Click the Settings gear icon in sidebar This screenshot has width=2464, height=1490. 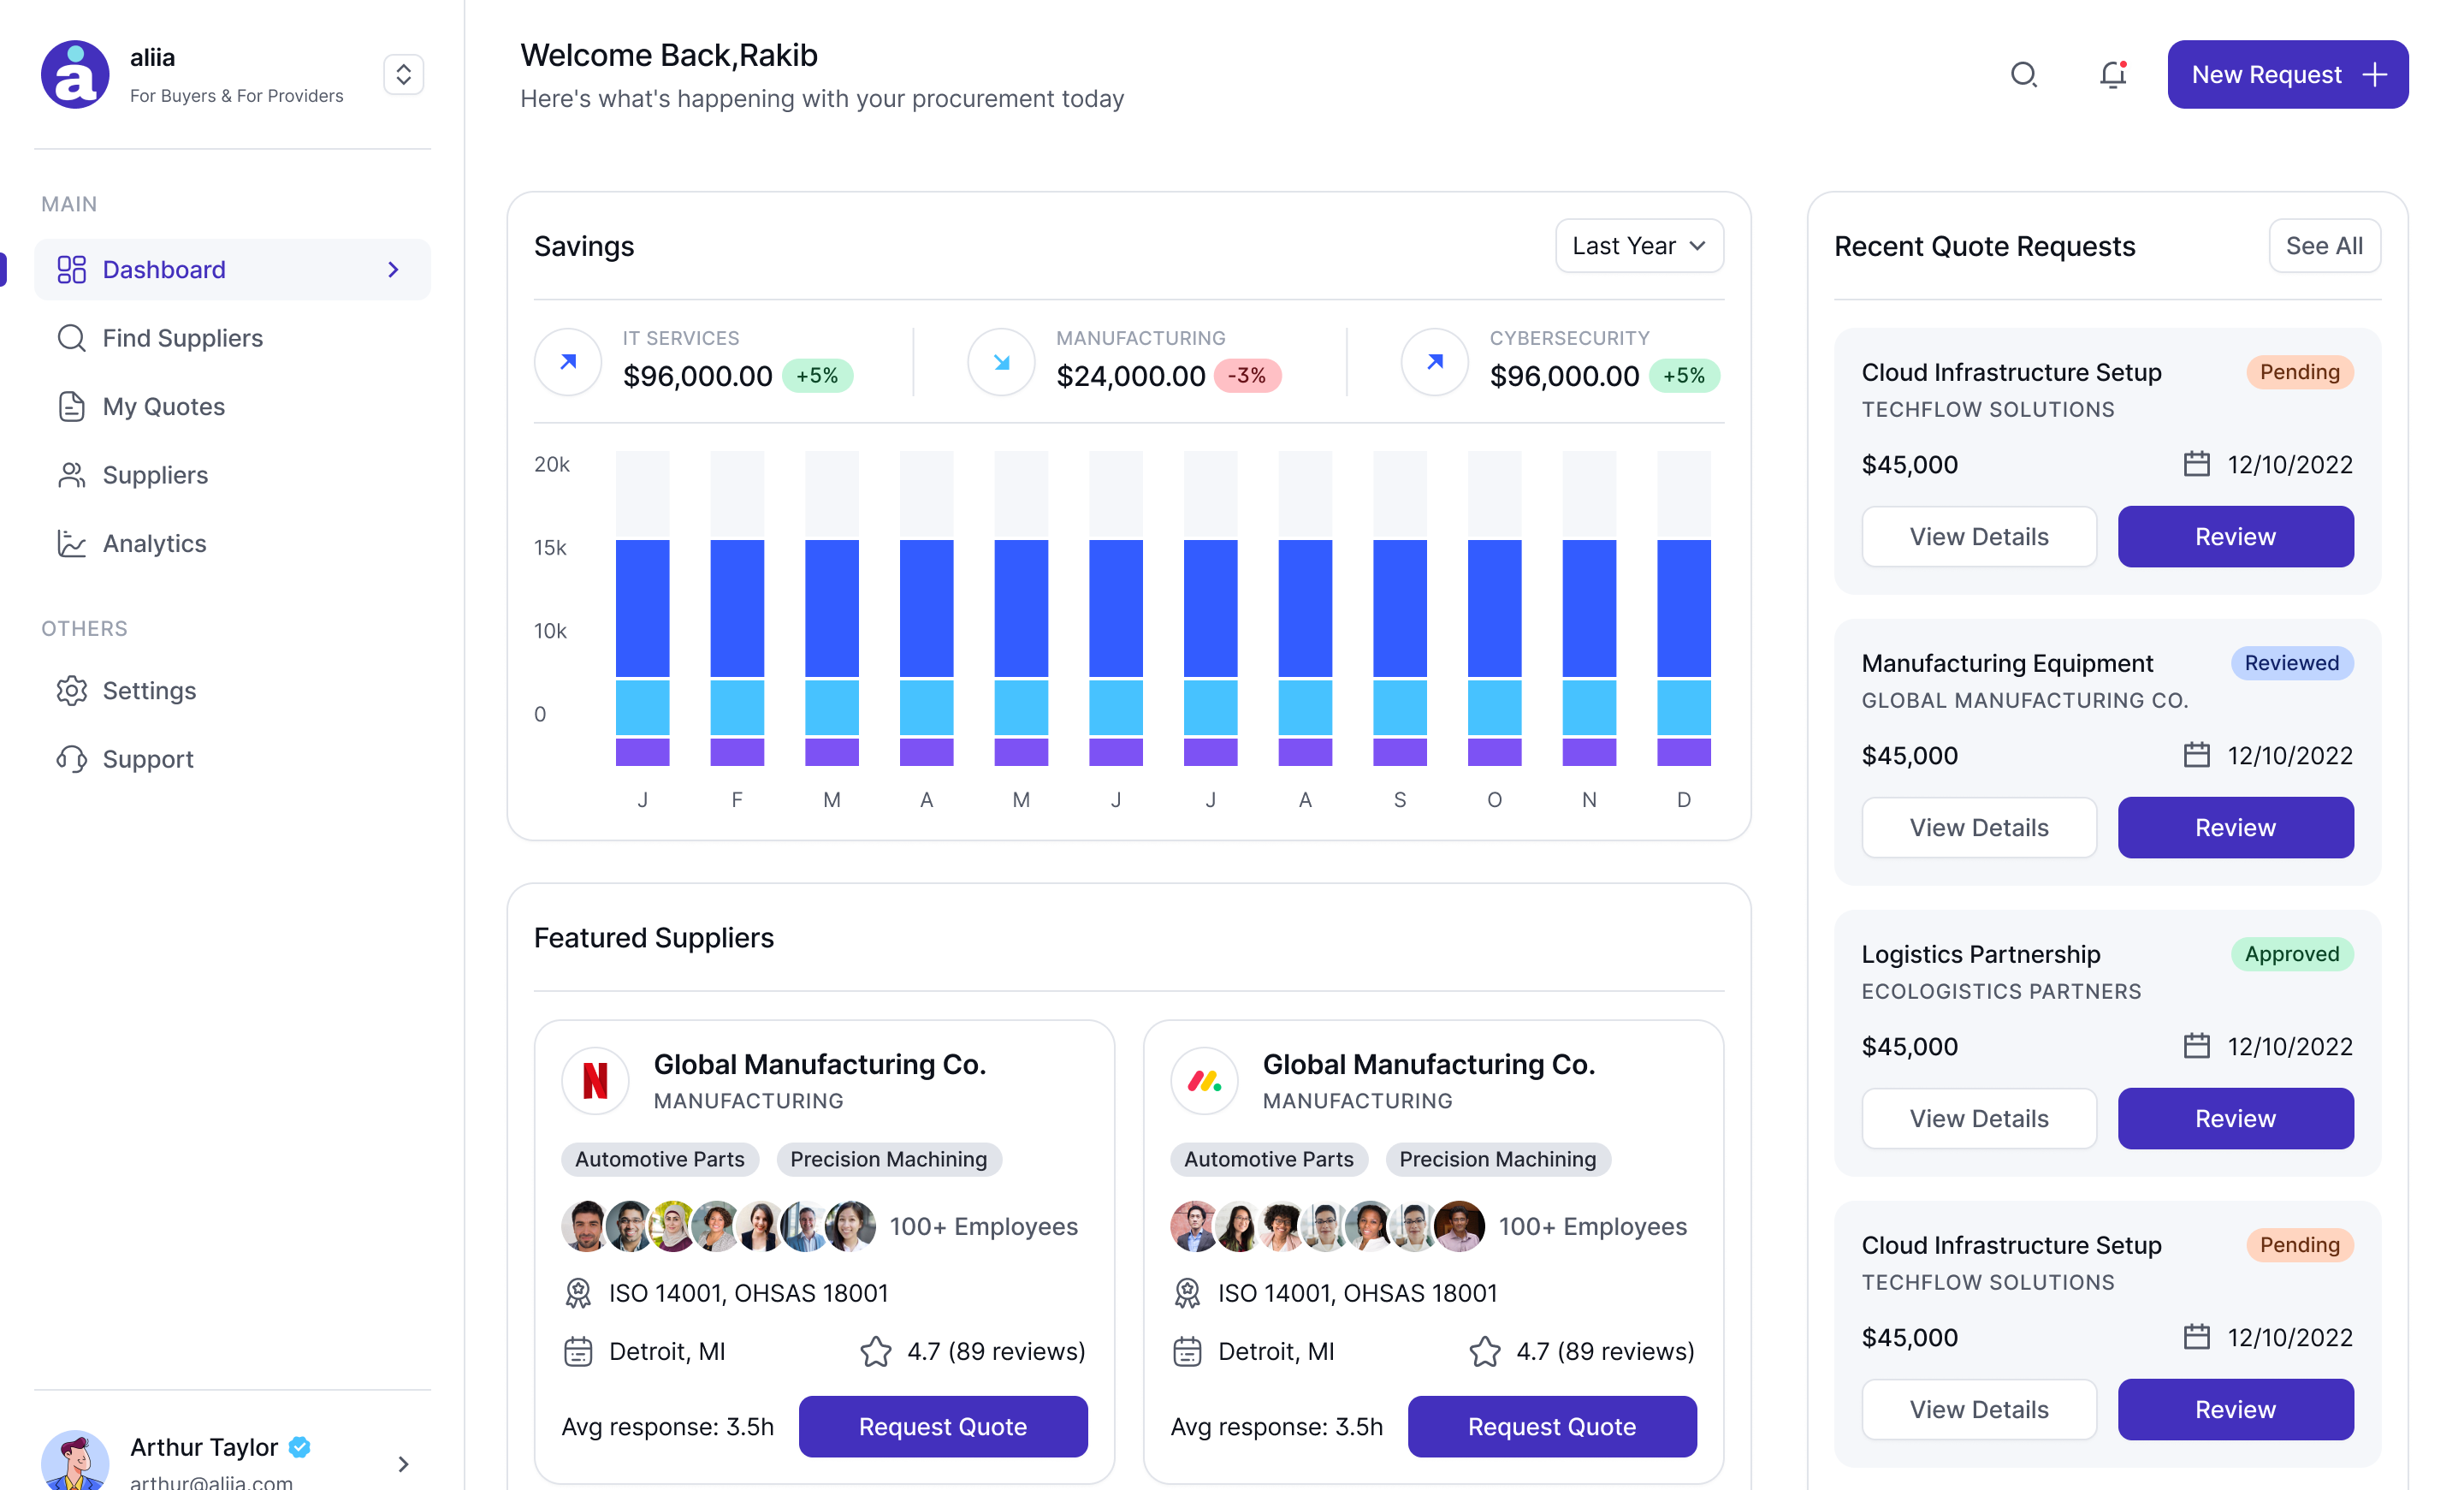point(71,690)
